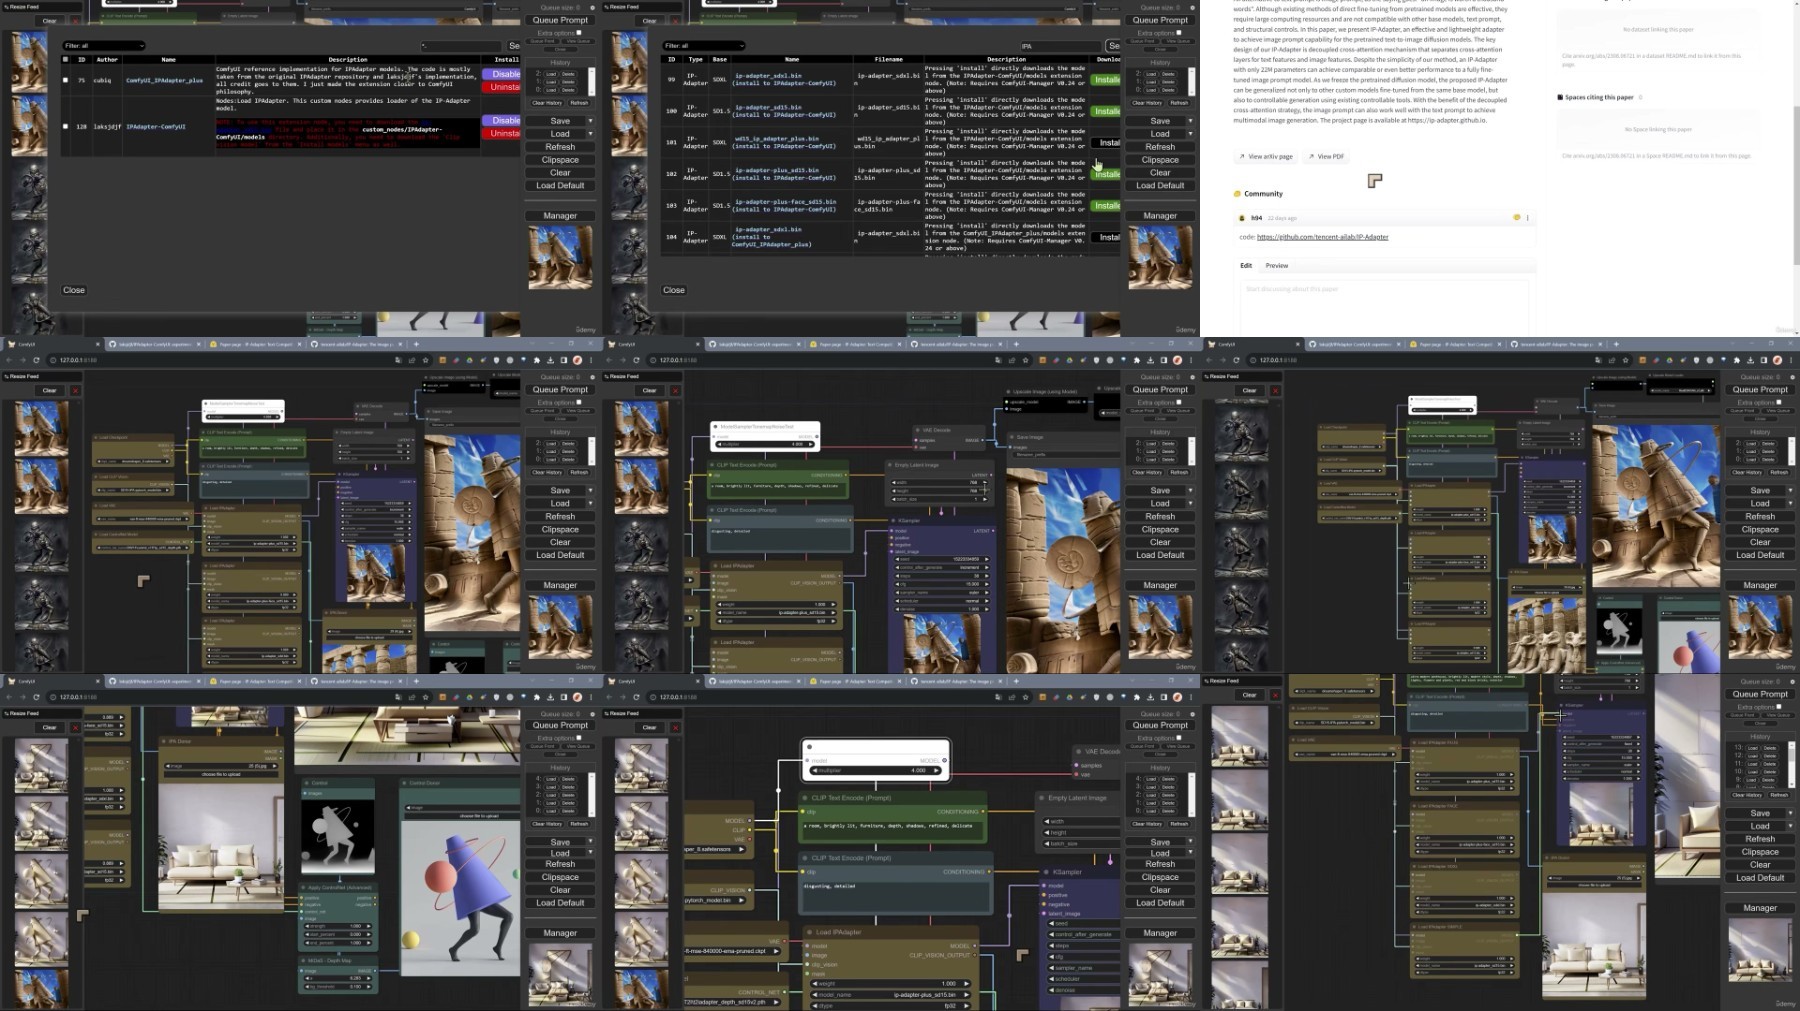Open Save arrow menu beside IP-Adapter models list
This screenshot has width=1800, height=1011.
[x=1190, y=121]
